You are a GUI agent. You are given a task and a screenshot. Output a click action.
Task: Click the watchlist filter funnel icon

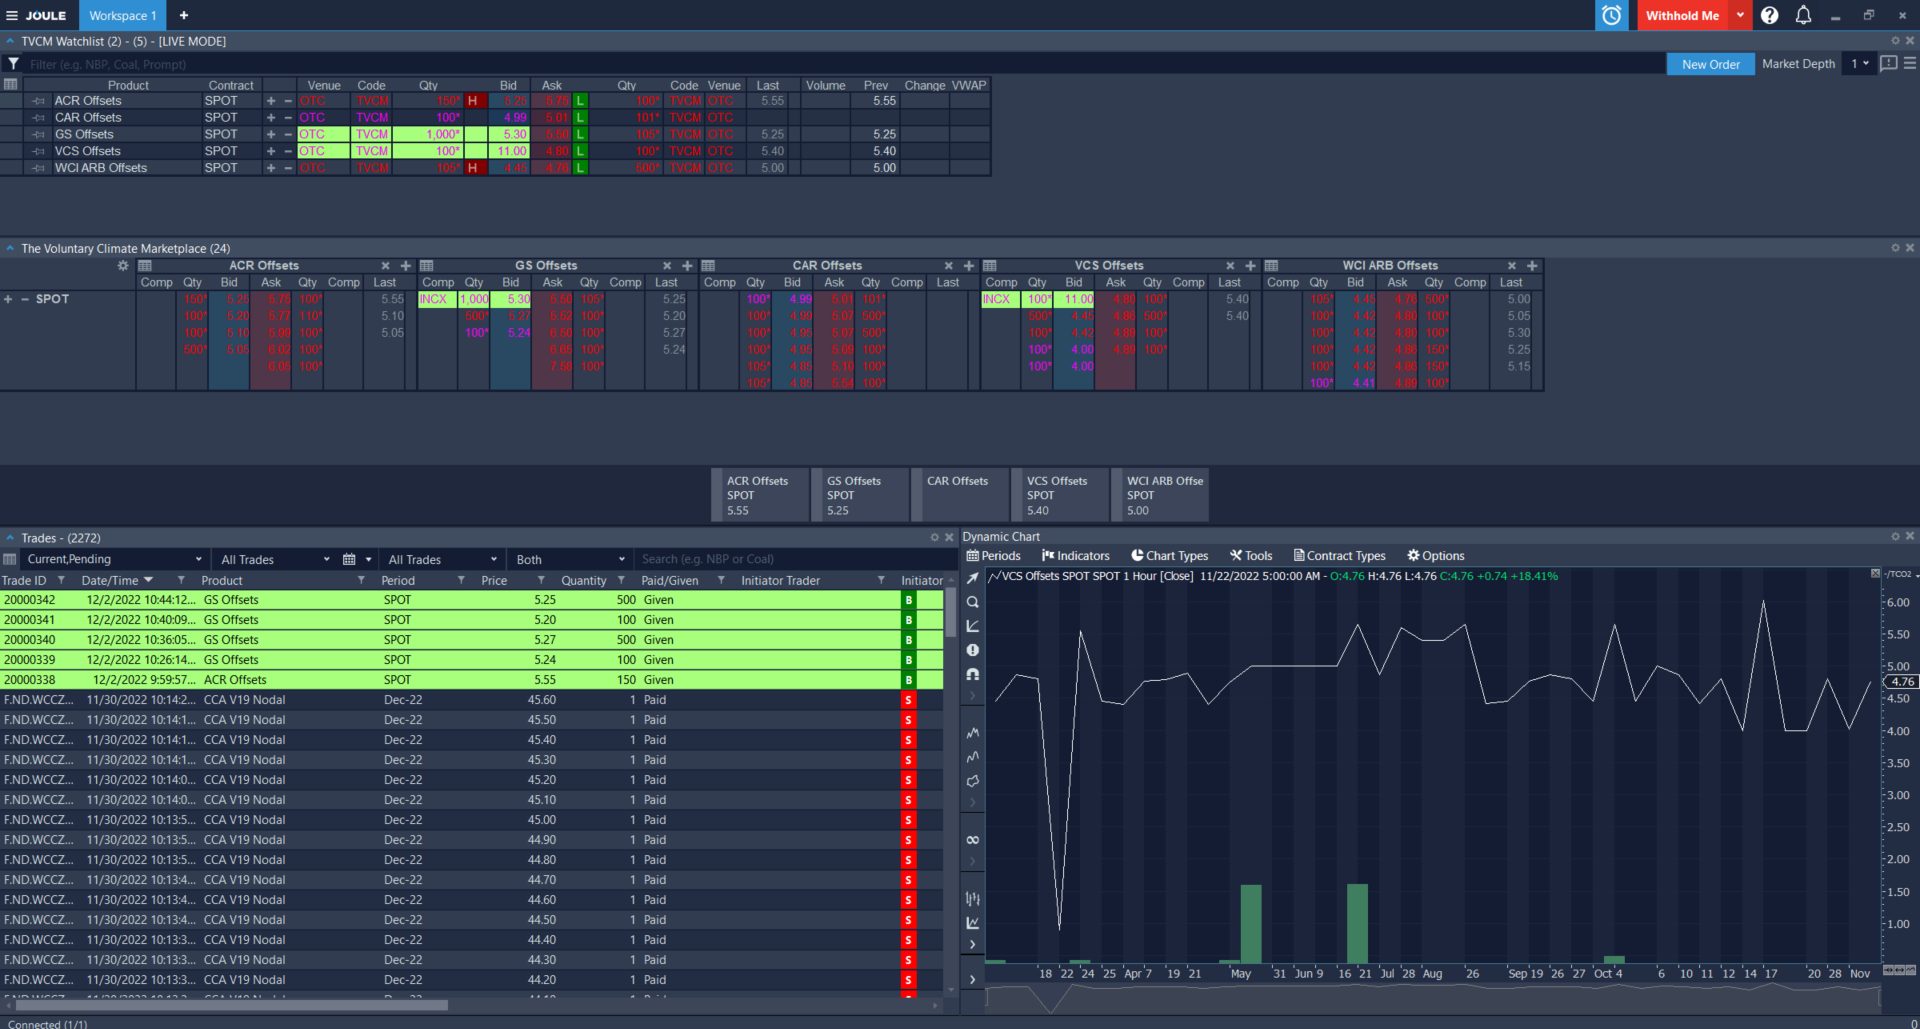(14, 64)
